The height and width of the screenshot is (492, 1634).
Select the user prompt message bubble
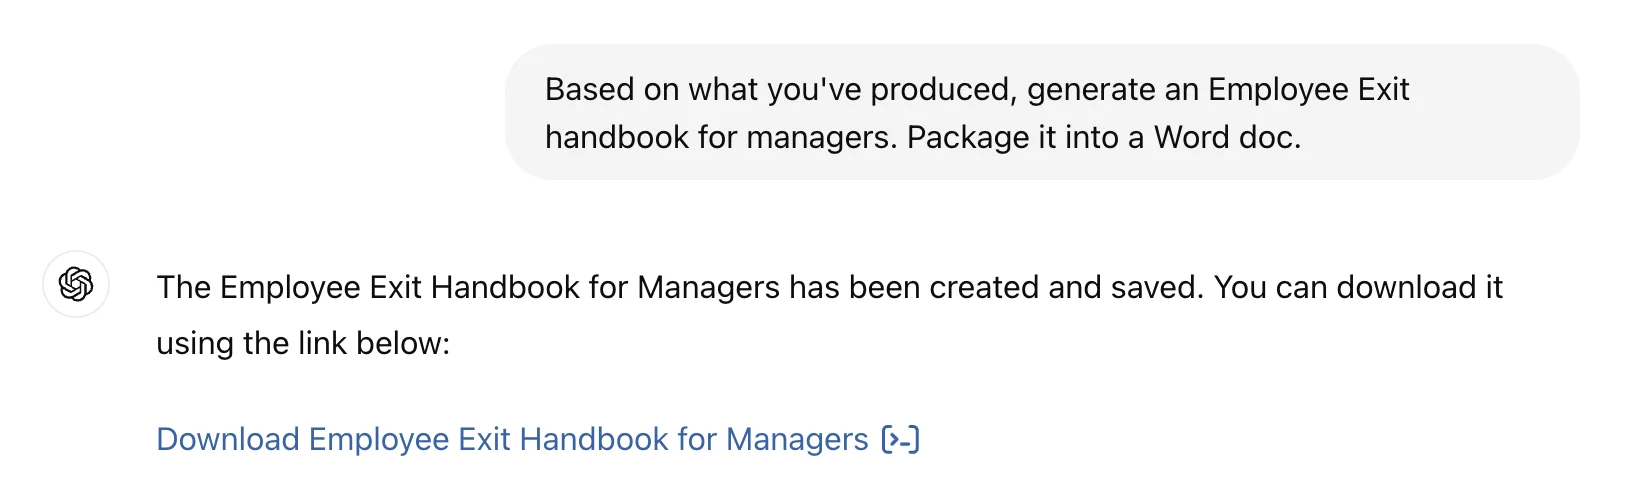1041,112
